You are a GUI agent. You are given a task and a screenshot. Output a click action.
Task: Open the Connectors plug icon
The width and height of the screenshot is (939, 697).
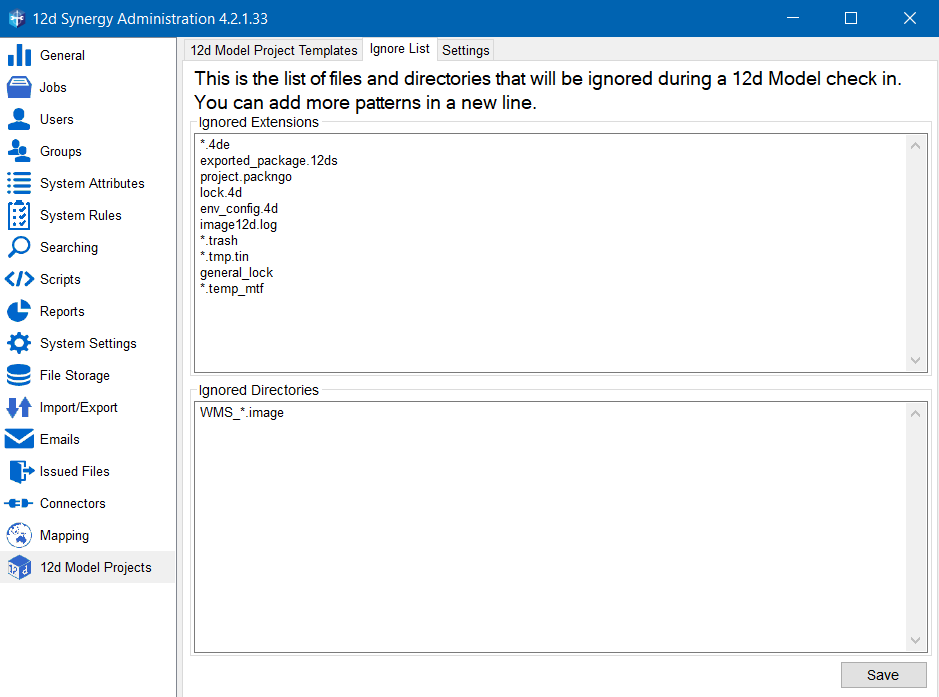(x=19, y=503)
